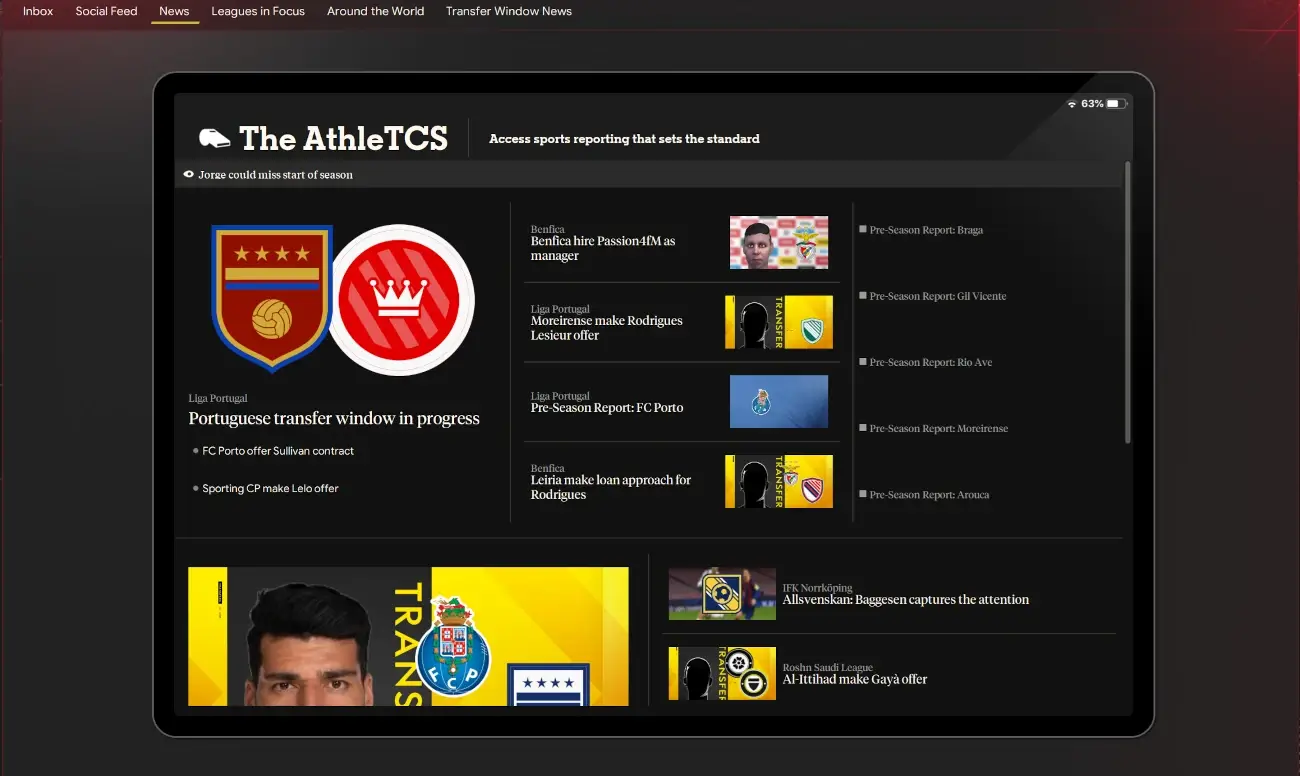Open Pre-Season Report: Braga
Viewport: 1300px width, 776px height.
click(926, 230)
